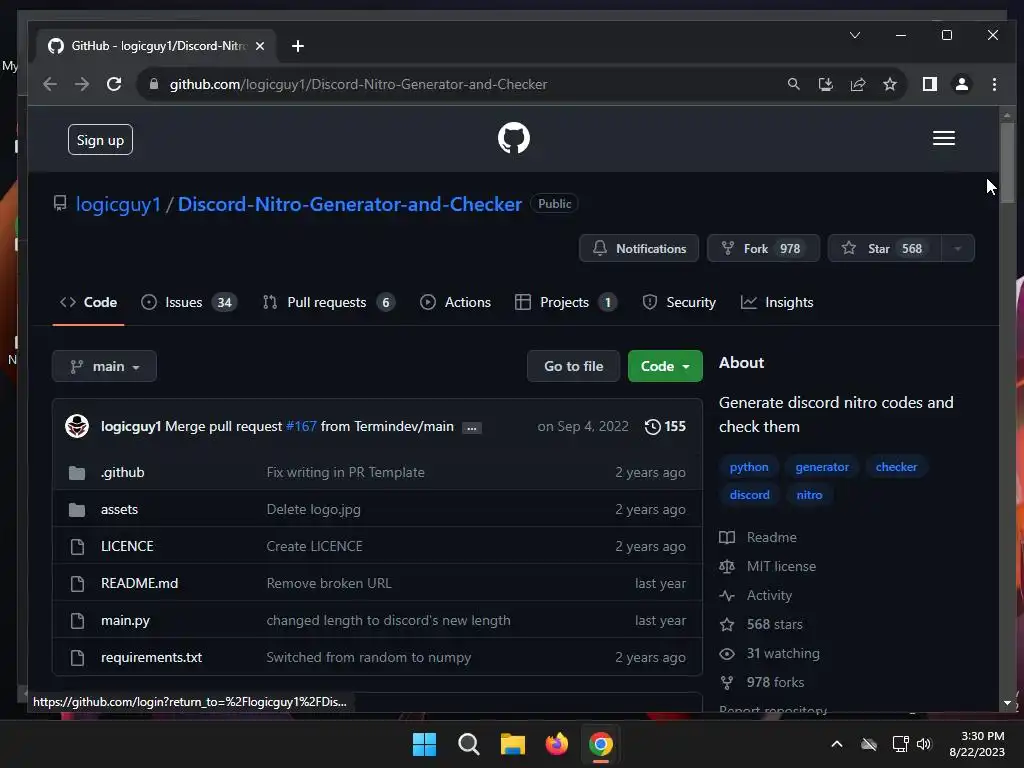Open the Insights tab
This screenshot has height=768, width=1024.
777,302
